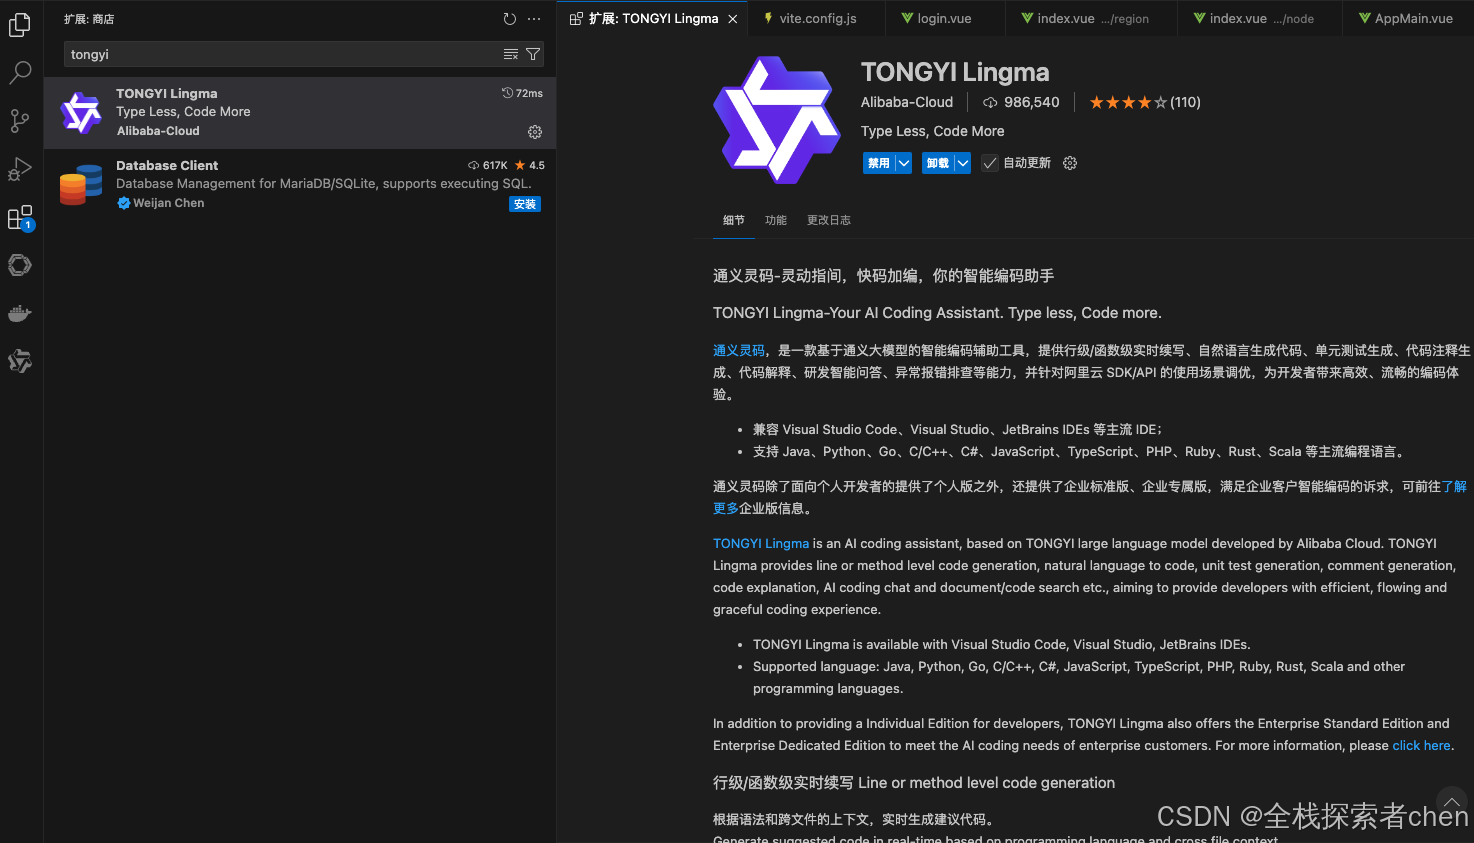
Task: Open the Search view in activity bar
Action: [20, 72]
